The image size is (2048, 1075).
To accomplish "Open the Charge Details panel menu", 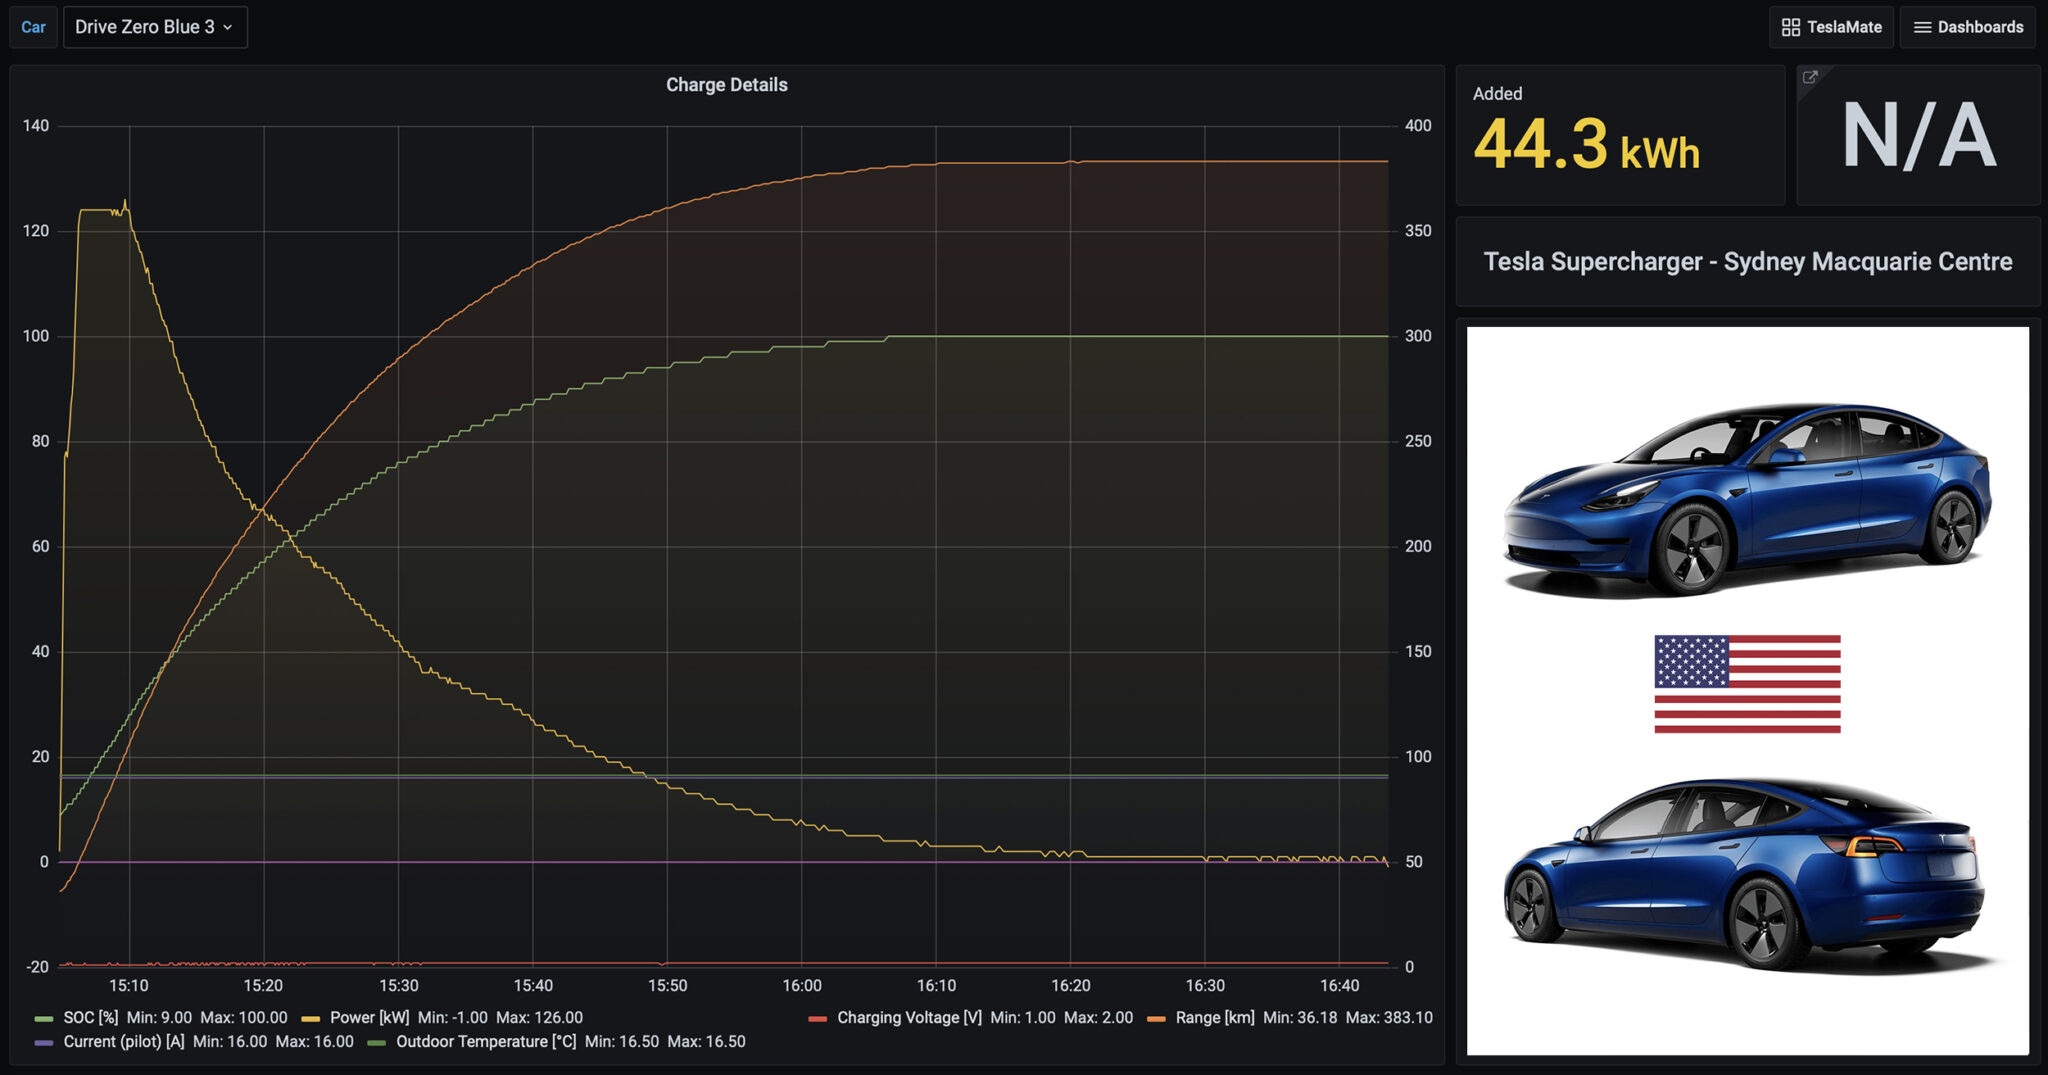I will [x=727, y=85].
